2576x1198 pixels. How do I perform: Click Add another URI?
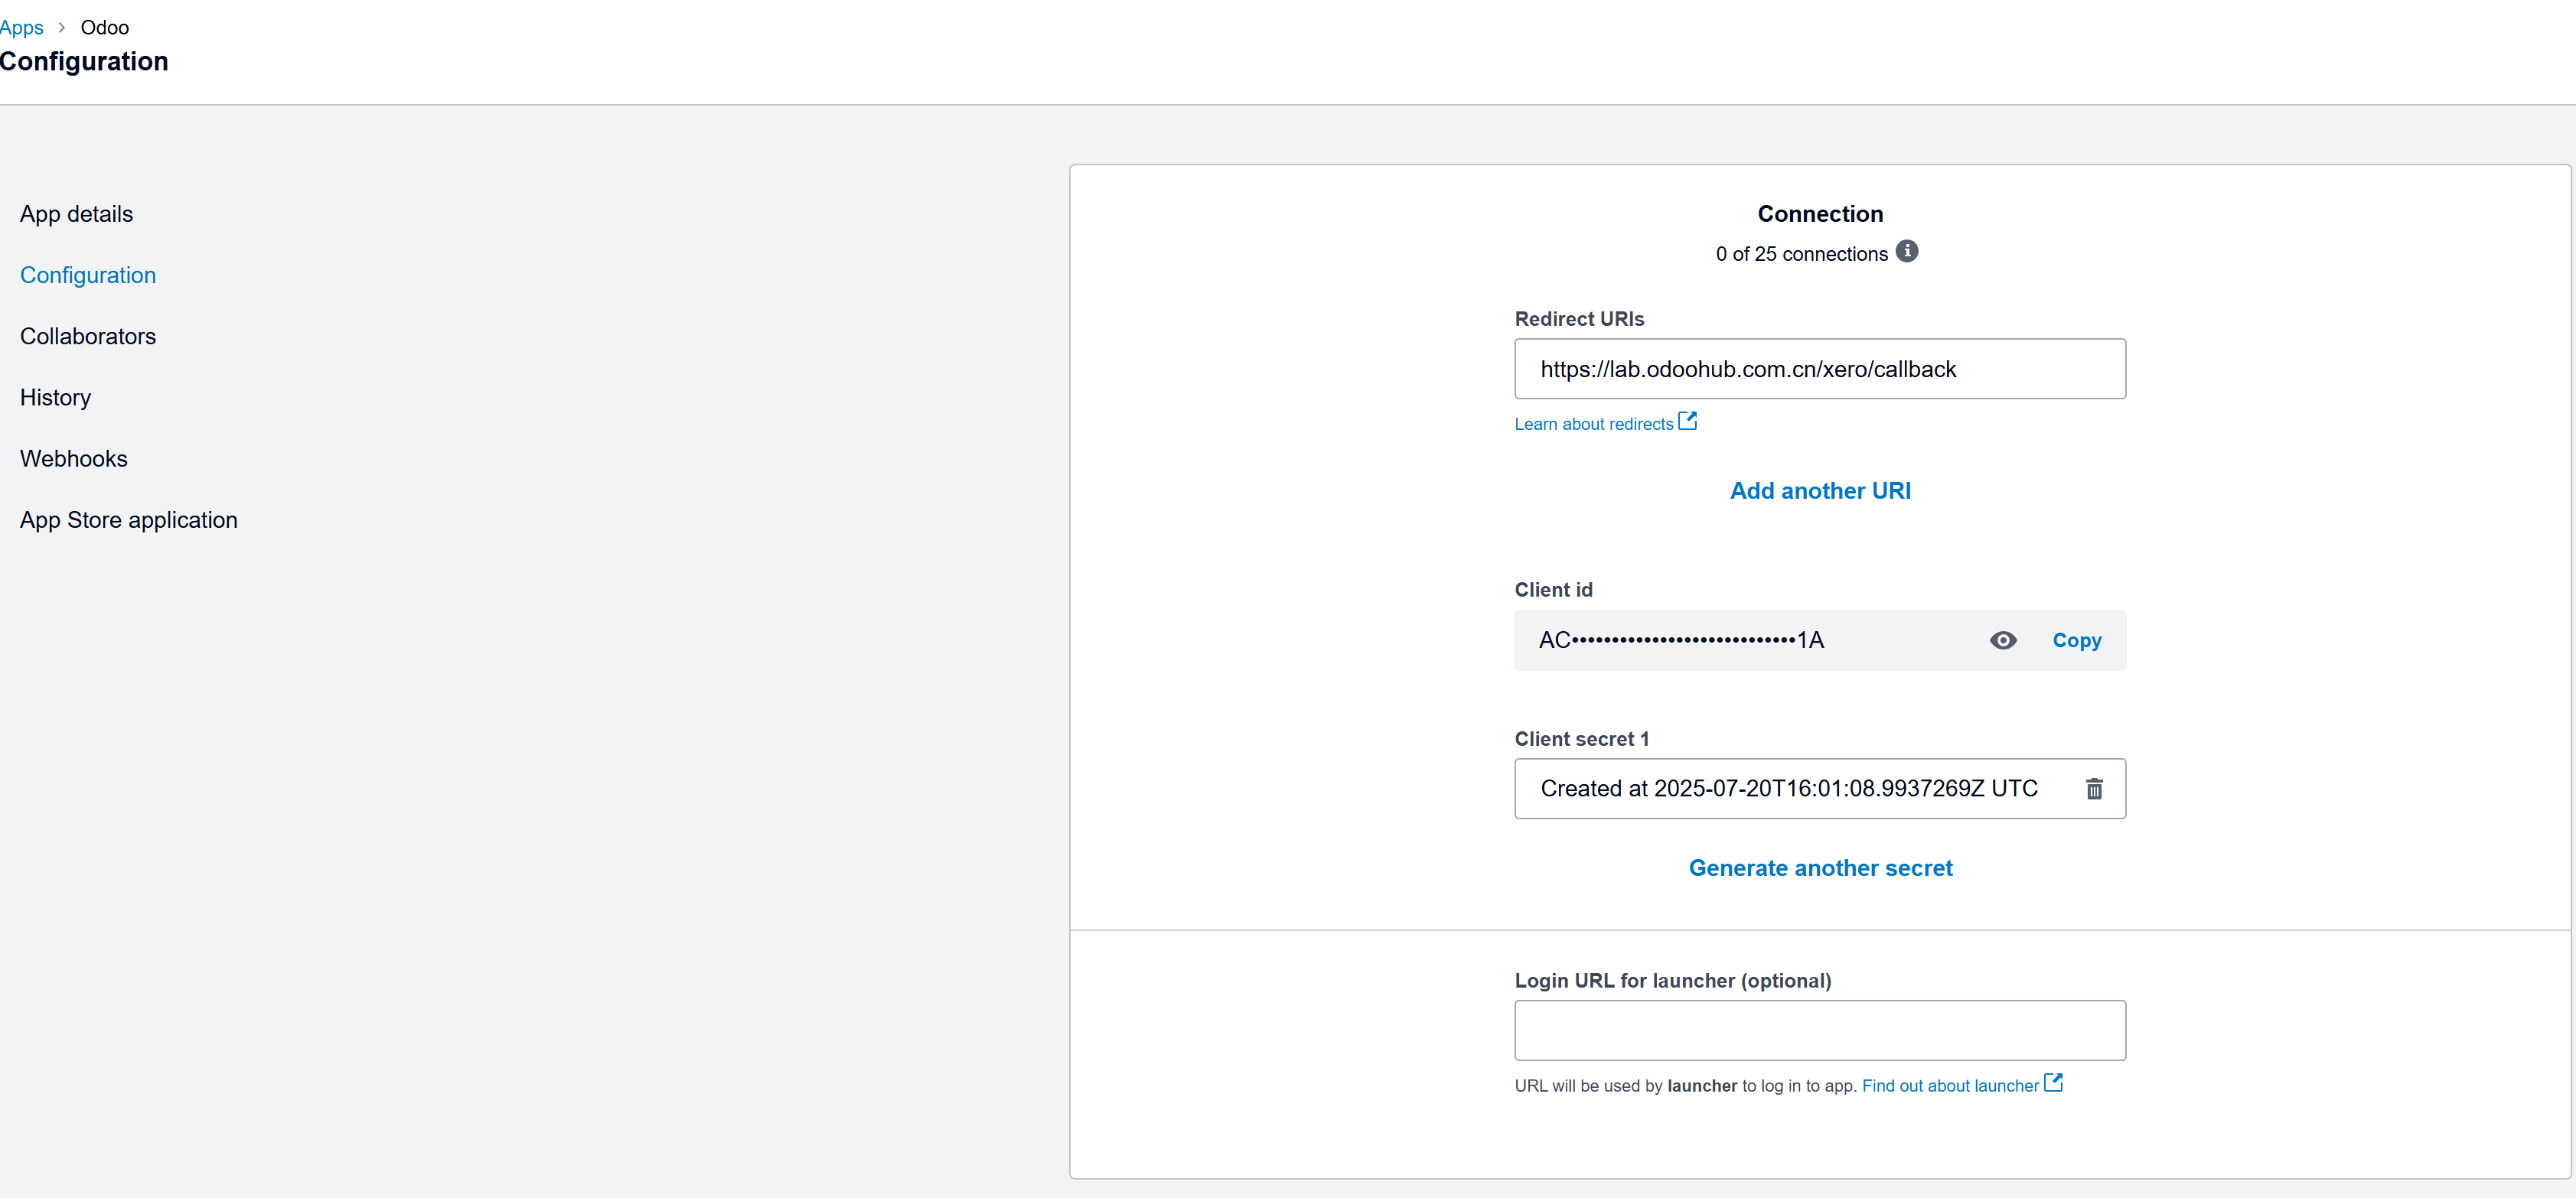[1820, 491]
